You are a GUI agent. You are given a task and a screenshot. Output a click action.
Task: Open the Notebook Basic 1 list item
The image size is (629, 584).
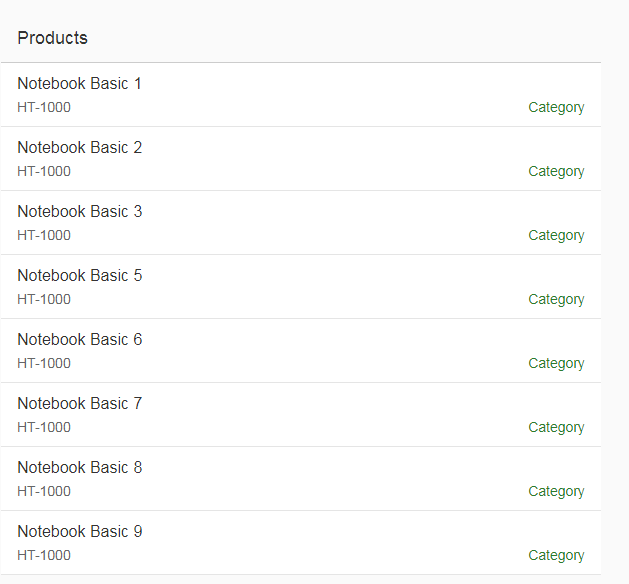click(80, 84)
